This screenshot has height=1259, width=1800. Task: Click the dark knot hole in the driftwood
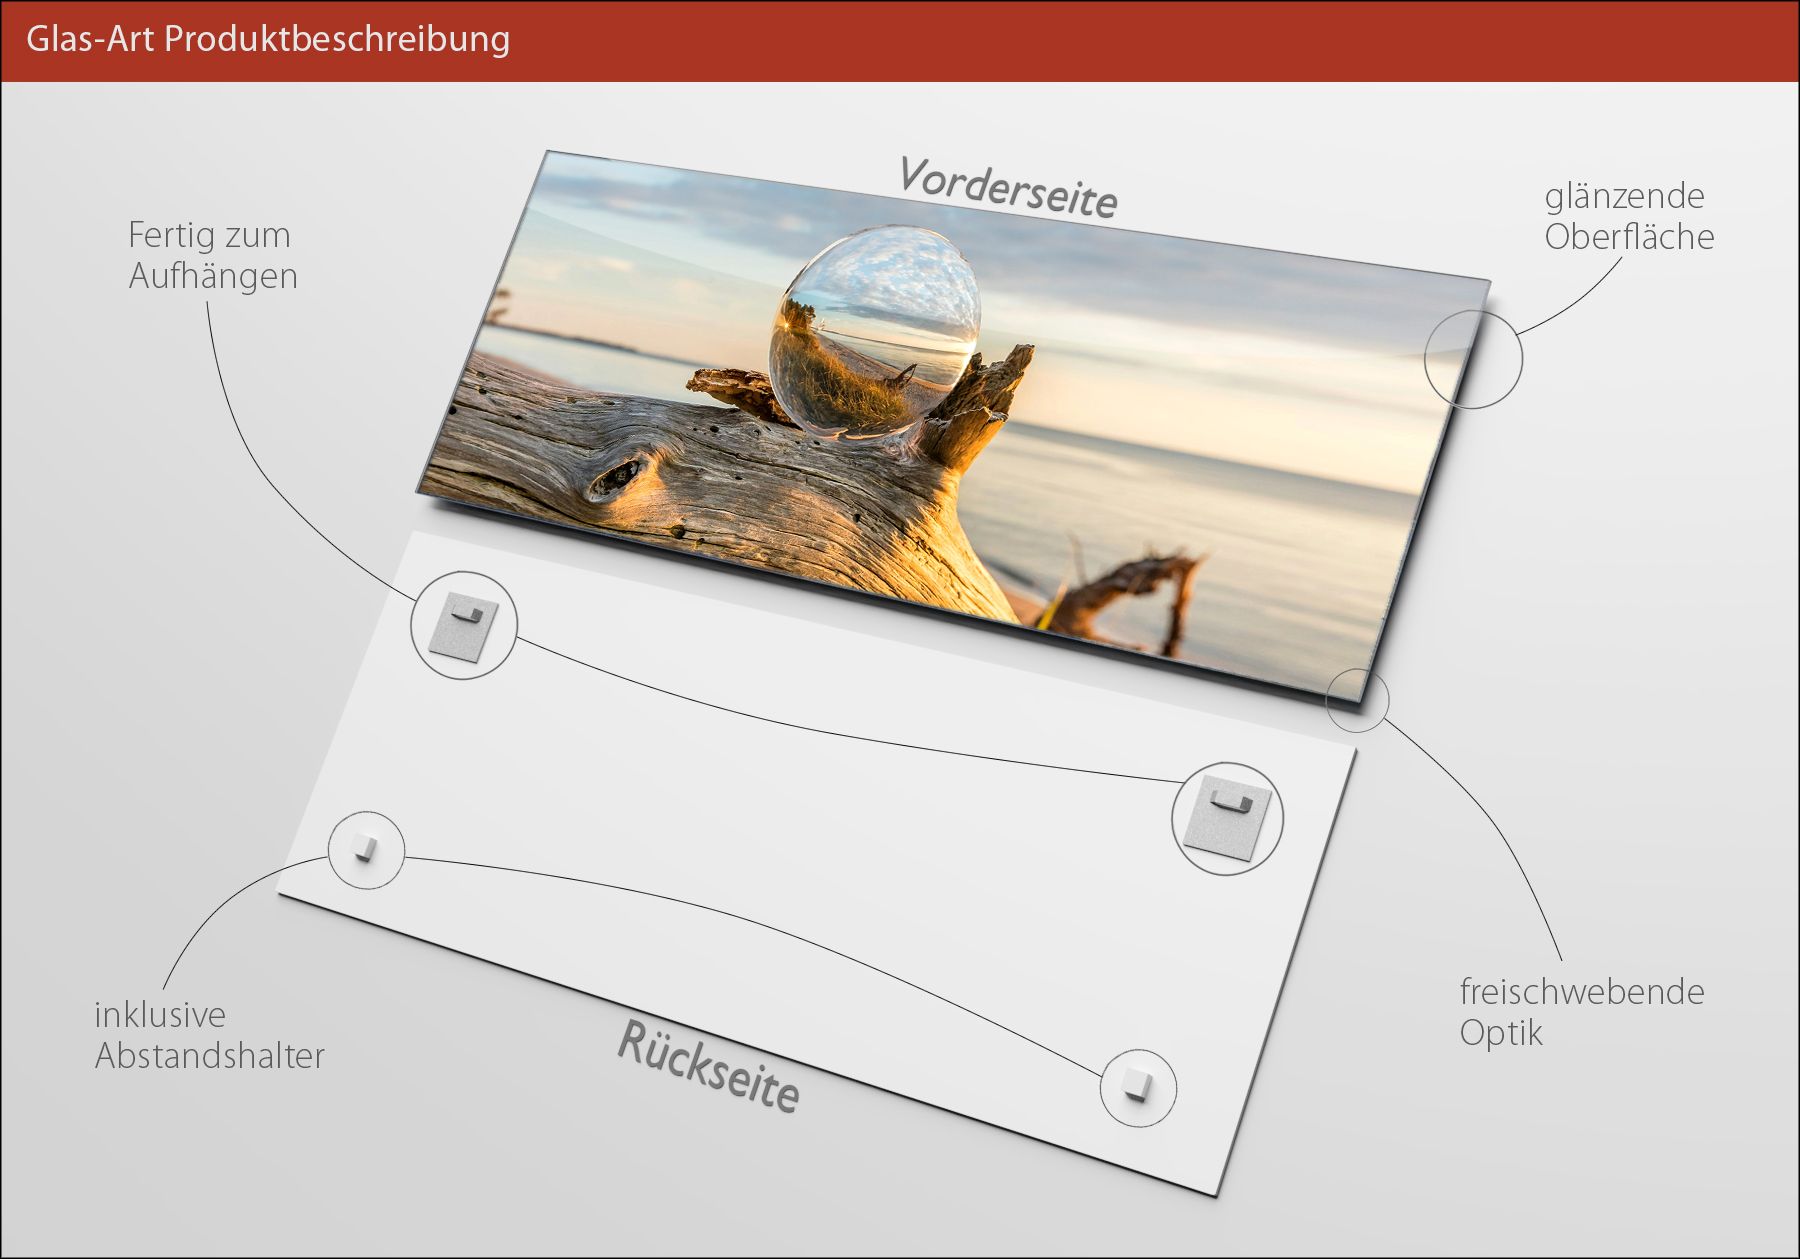[x=619, y=477]
